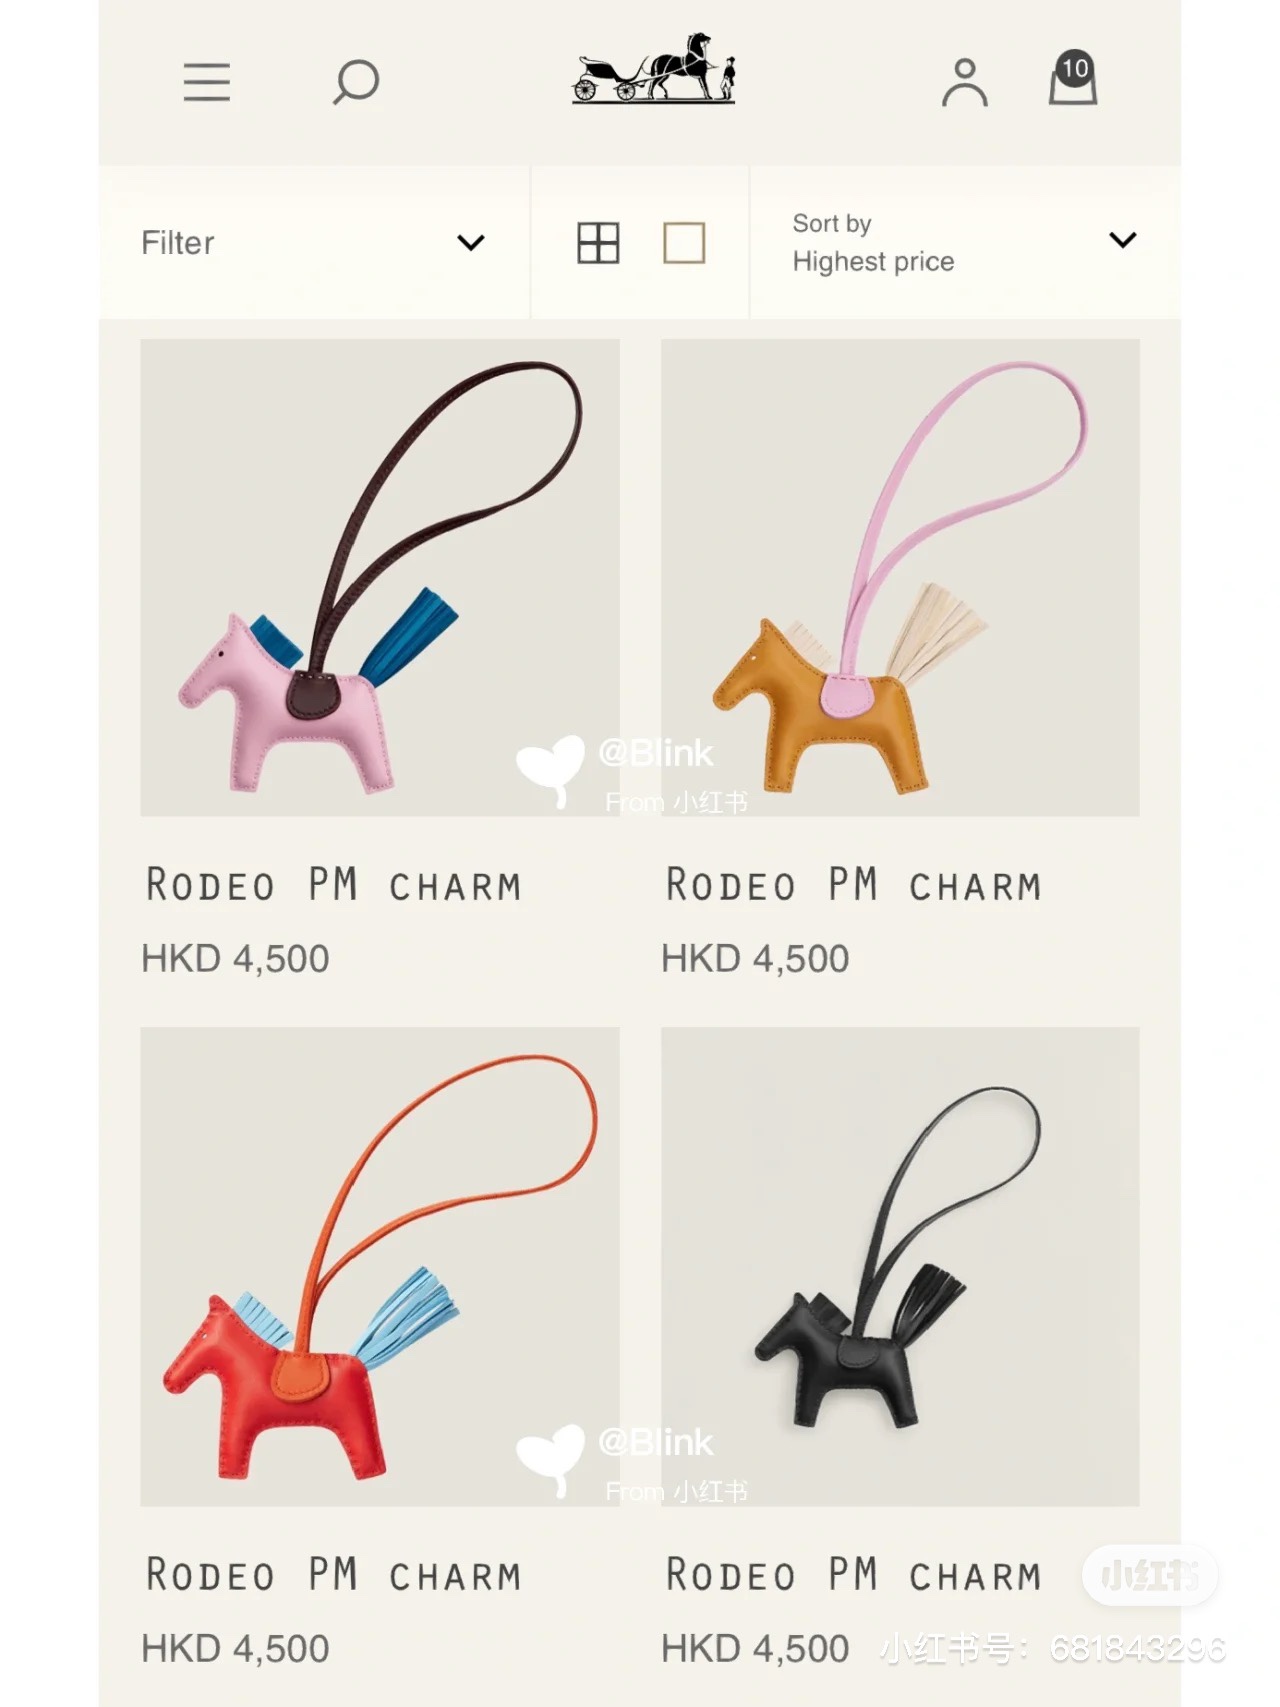Click title of black Rodeo PM charm
The height and width of the screenshot is (1707, 1280).
point(854,1575)
